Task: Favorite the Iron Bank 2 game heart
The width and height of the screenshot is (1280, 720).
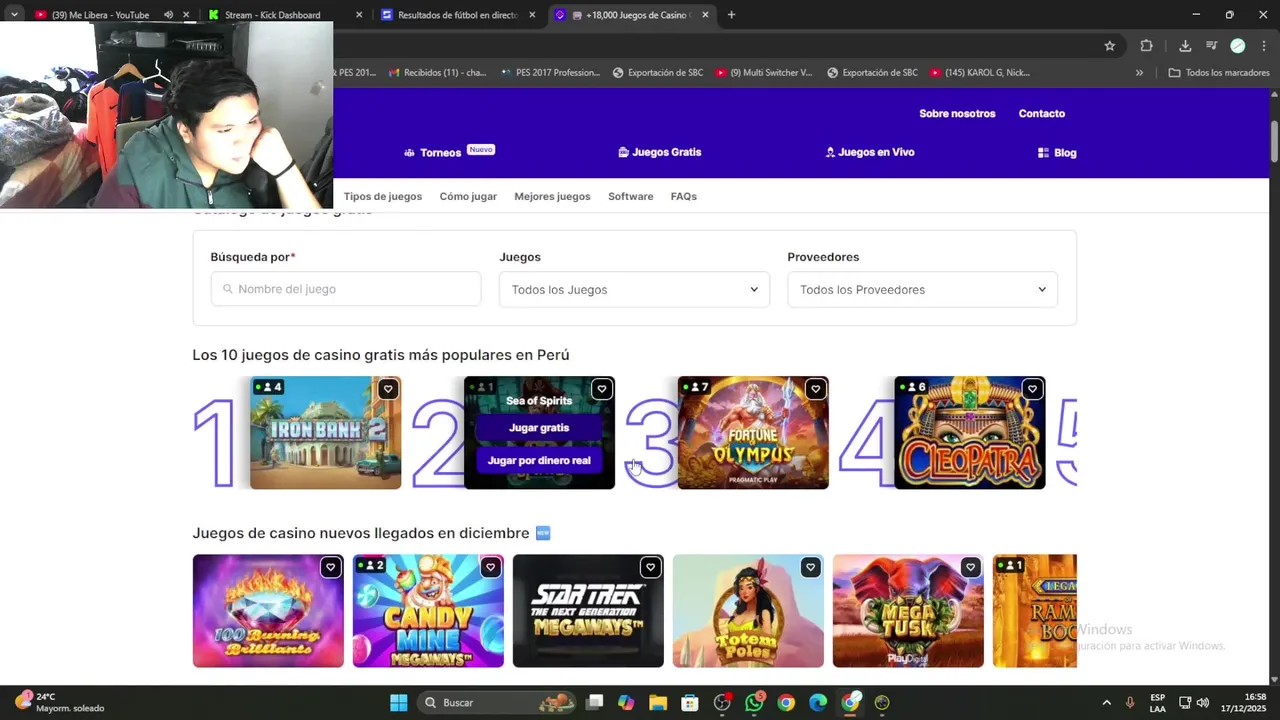Action: (x=388, y=389)
